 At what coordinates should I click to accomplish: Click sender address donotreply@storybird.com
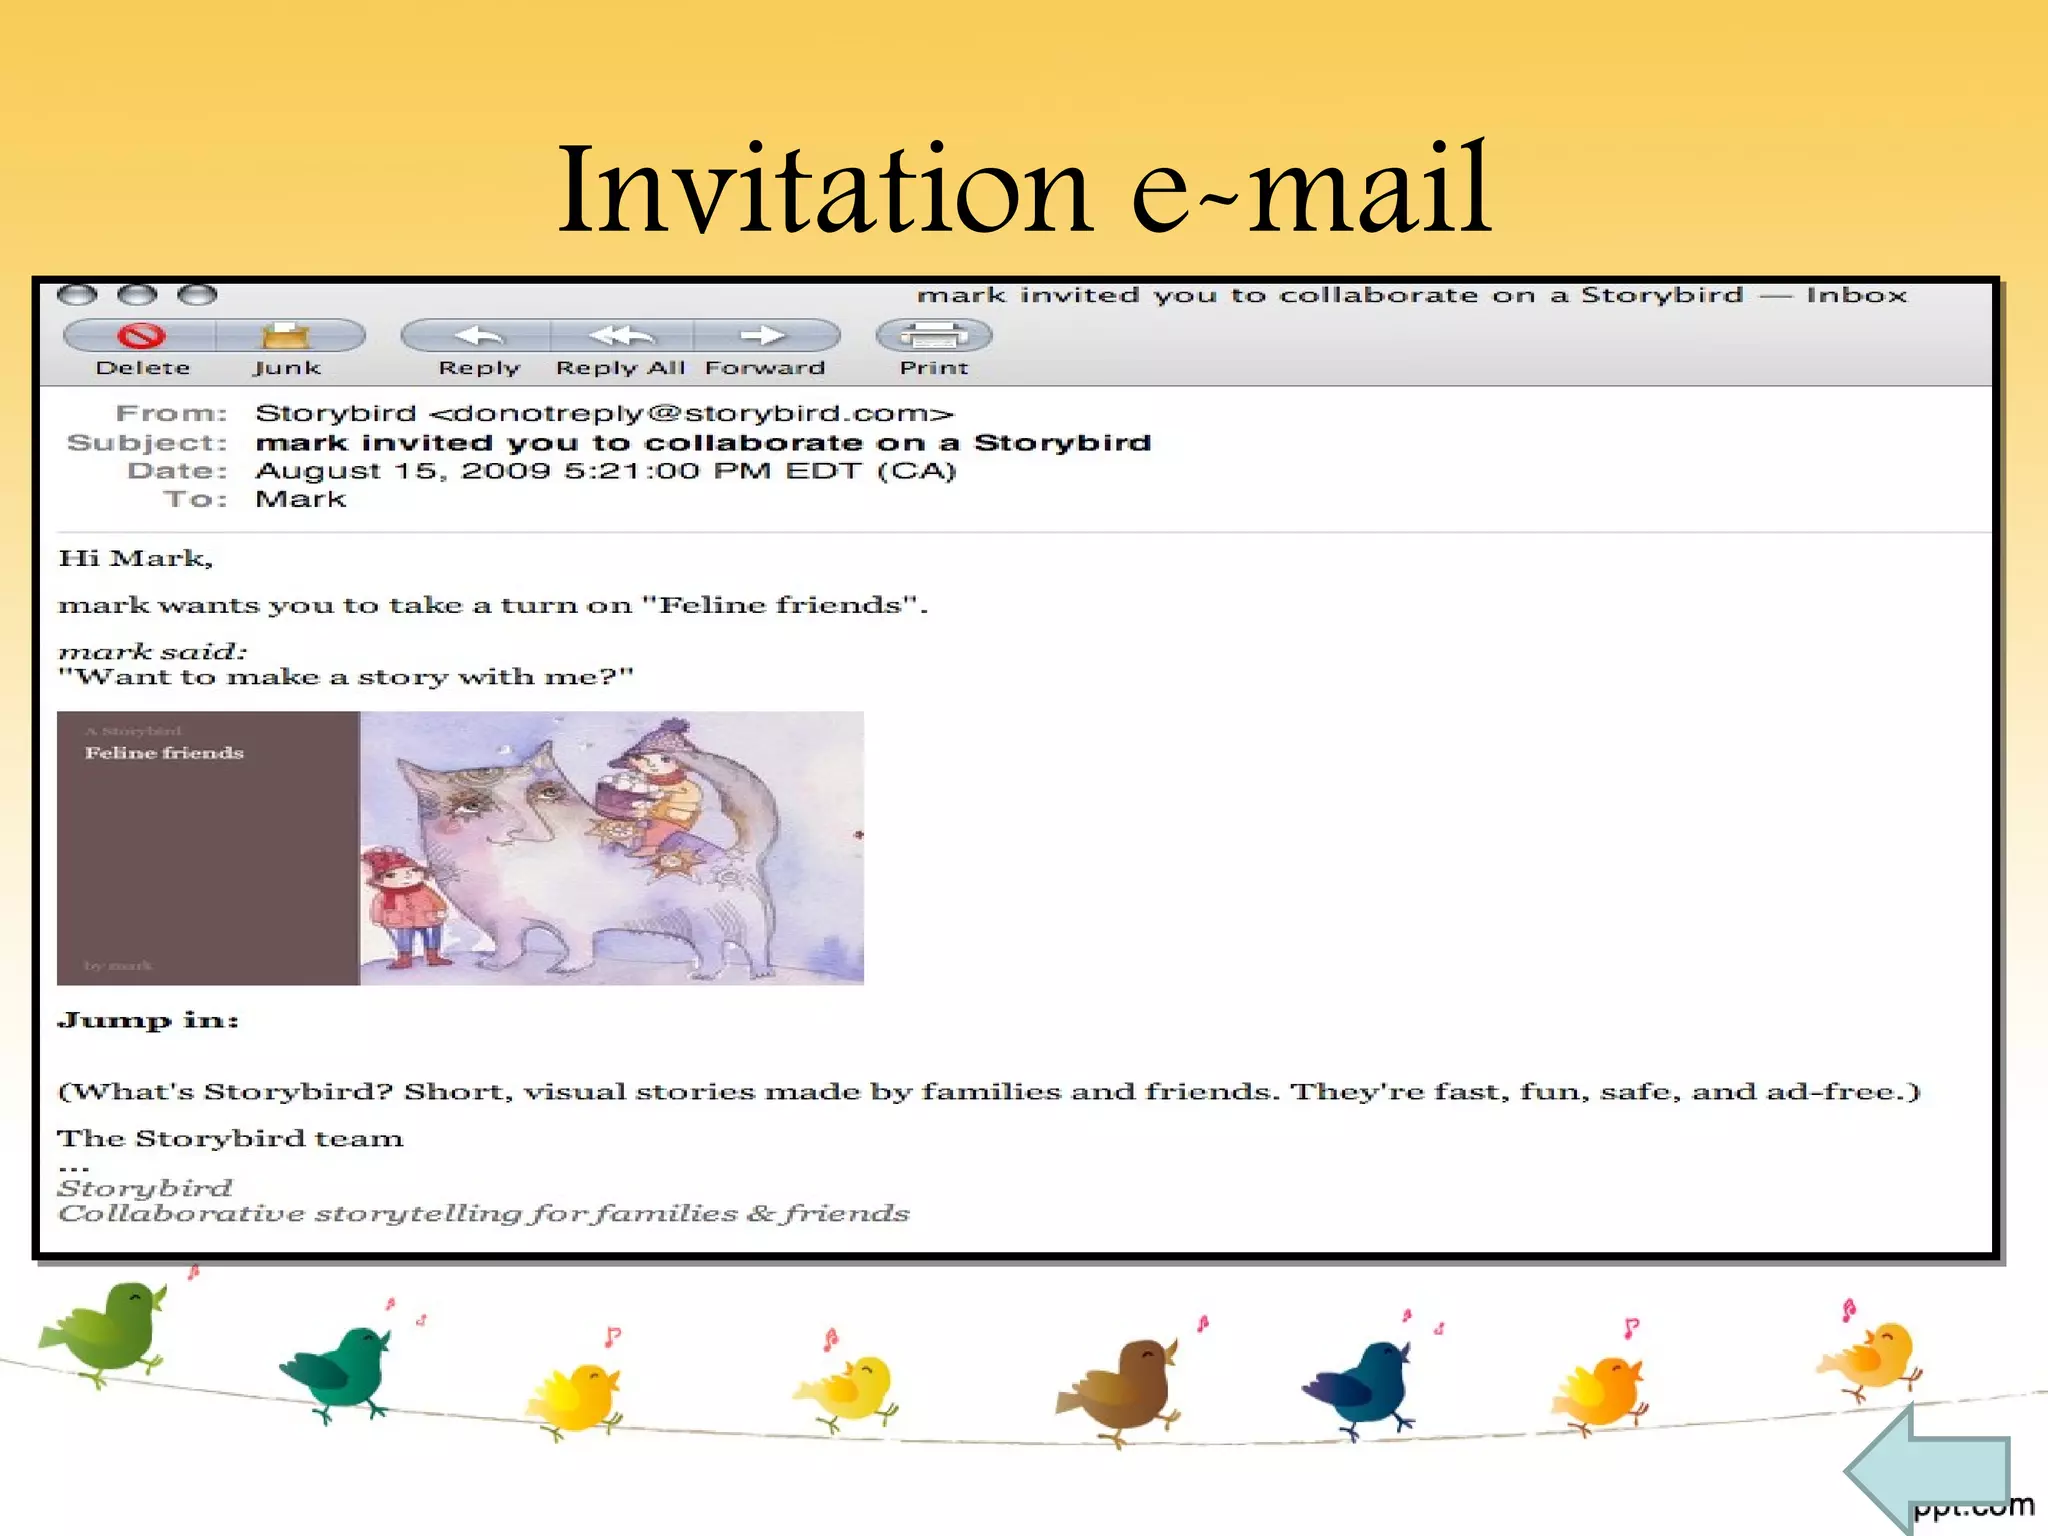(x=691, y=413)
